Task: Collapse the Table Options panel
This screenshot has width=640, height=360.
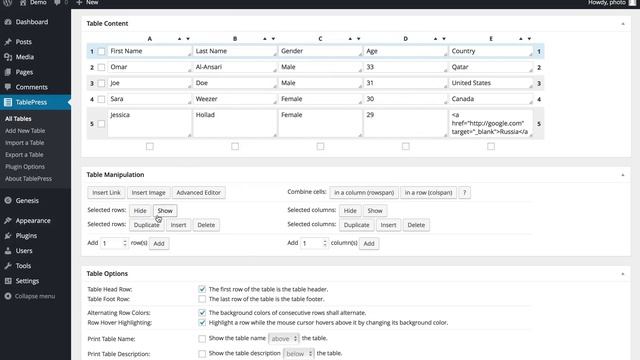Action: pos(623,273)
